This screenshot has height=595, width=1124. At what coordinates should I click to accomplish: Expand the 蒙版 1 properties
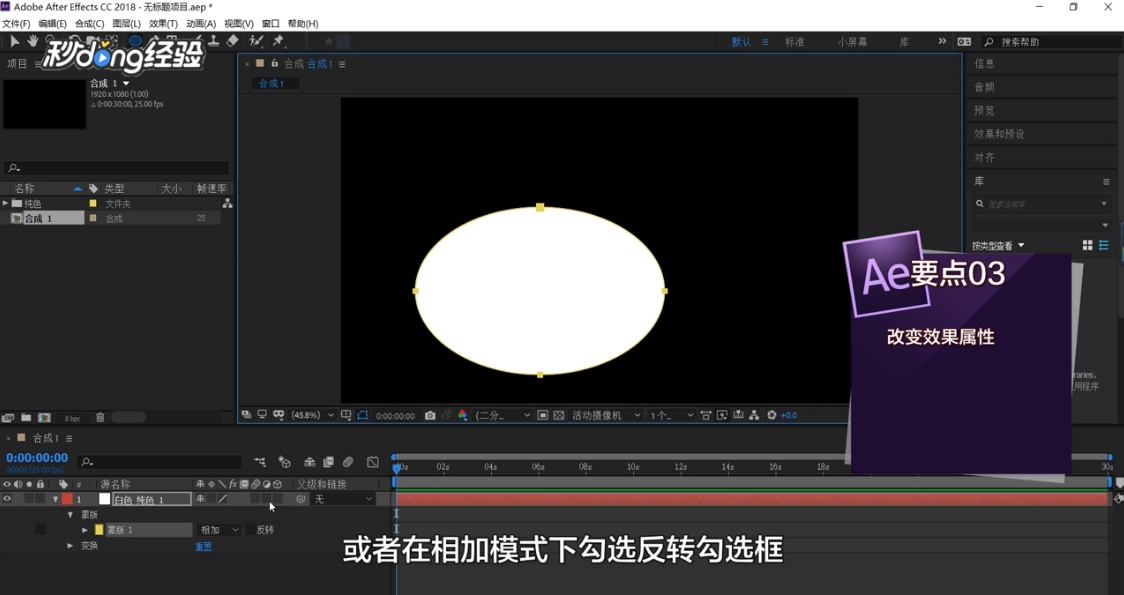85,530
